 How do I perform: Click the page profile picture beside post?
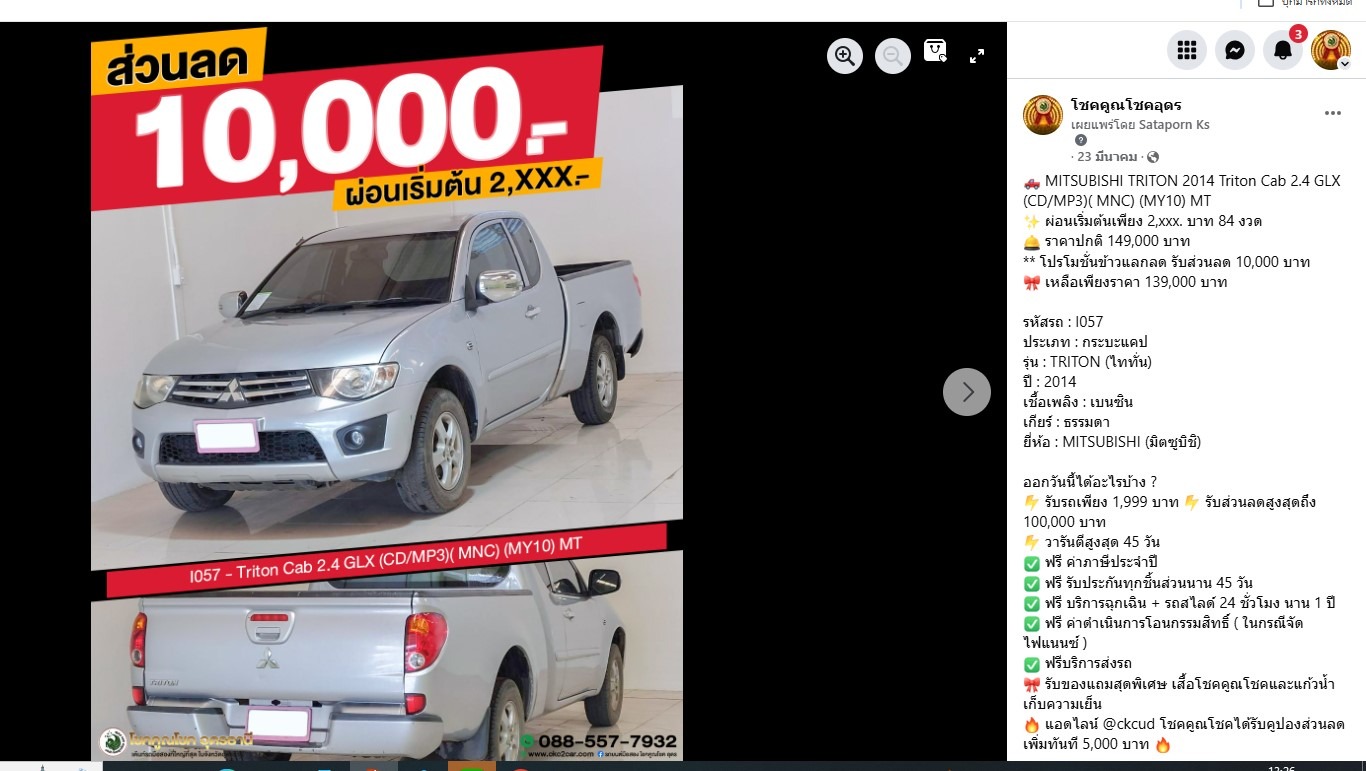(x=1043, y=115)
